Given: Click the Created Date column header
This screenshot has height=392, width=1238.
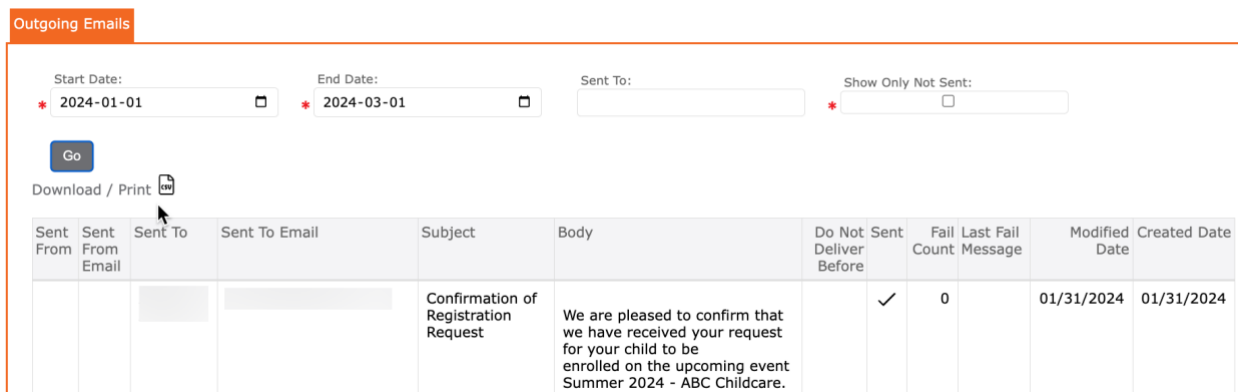Looking at the screenshot, I should point(1184,232).
